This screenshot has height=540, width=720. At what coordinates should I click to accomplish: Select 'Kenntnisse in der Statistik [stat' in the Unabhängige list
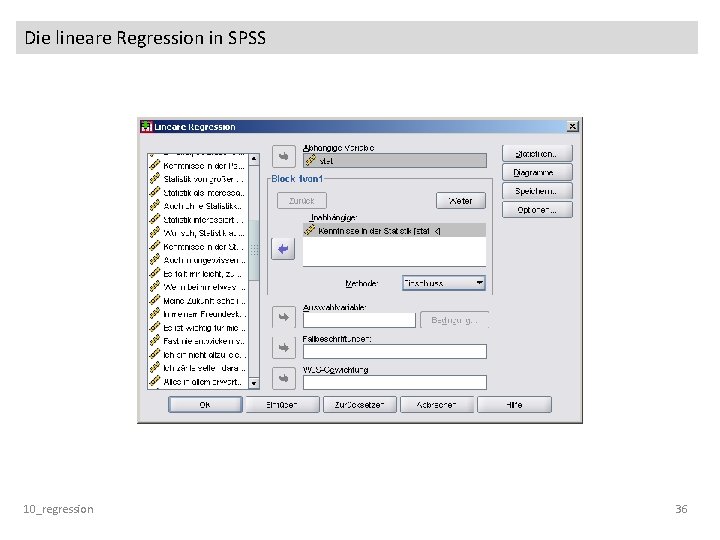pos(394,231)
